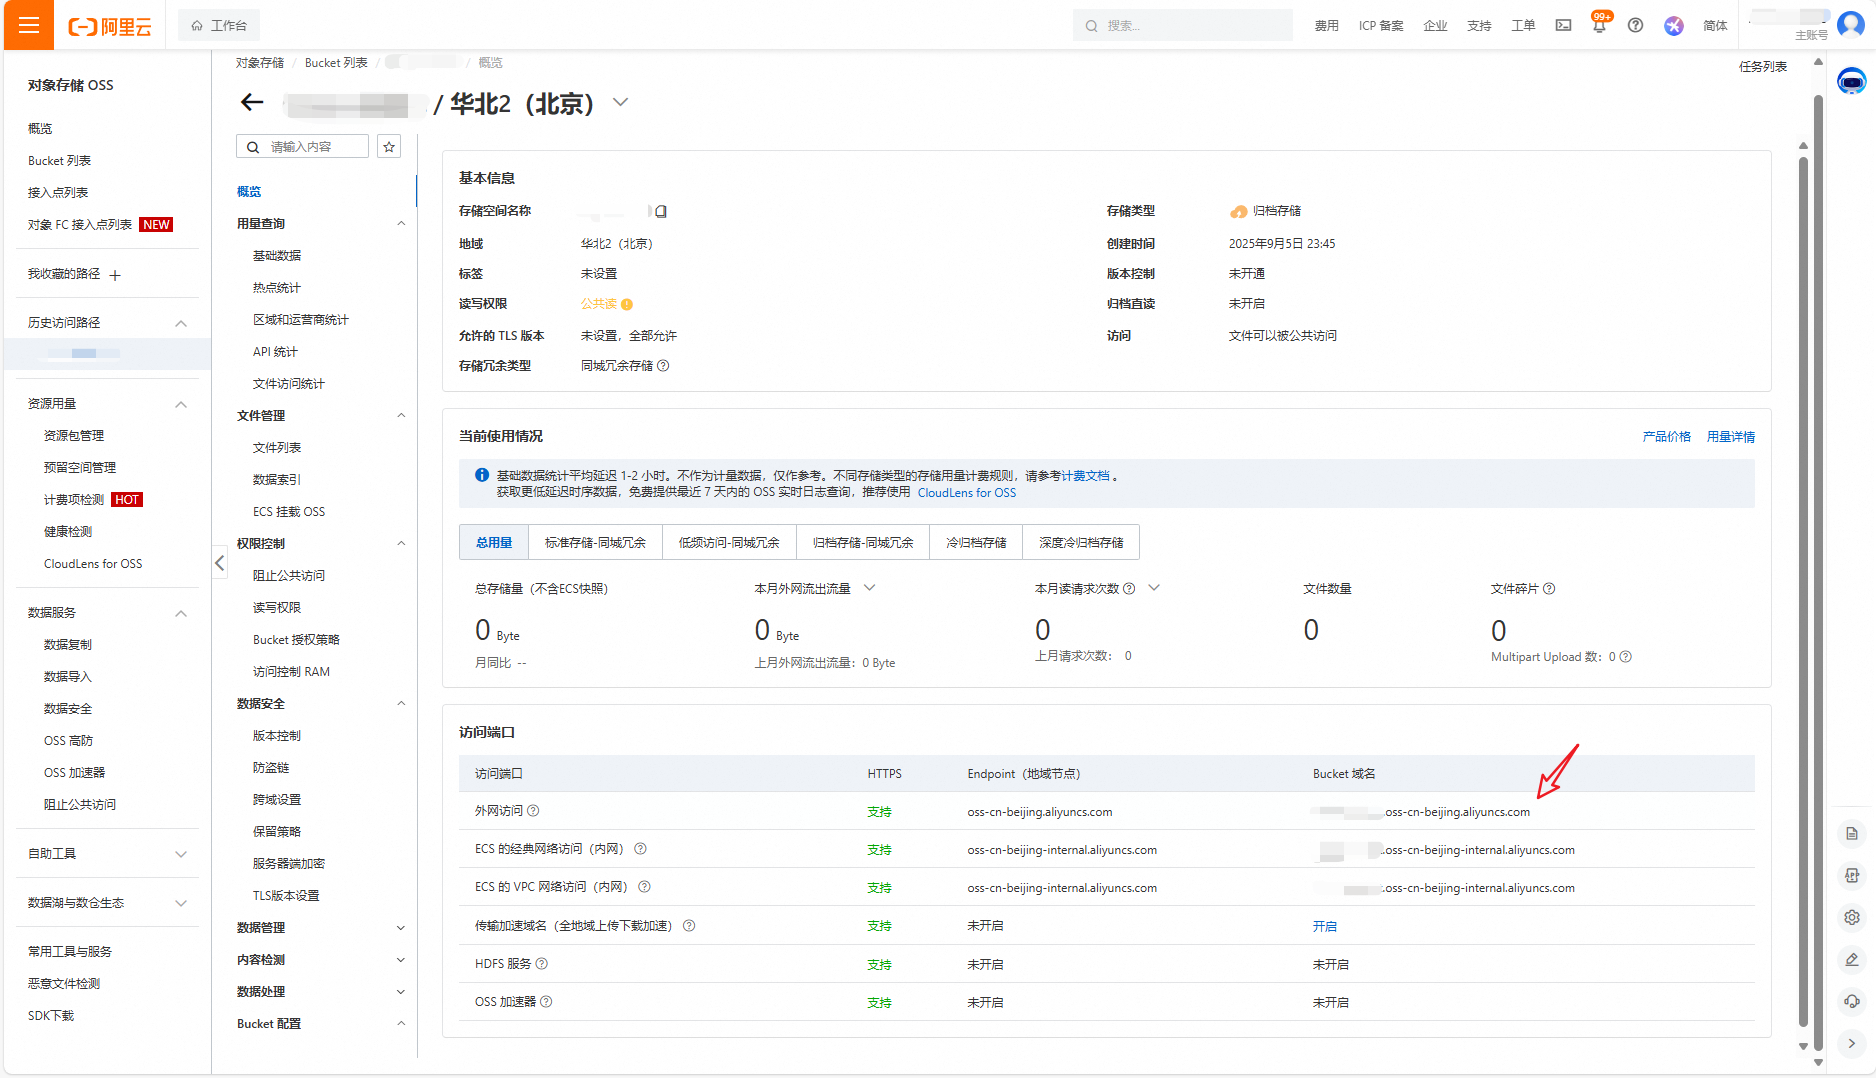
Task: Open the AI assistant star icon
Action: click(1673, 25)
